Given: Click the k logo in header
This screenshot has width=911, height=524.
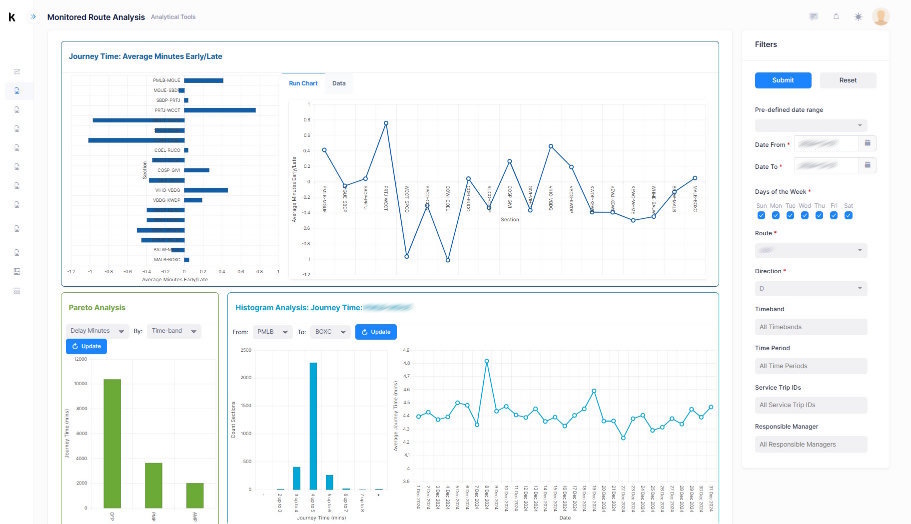Looking at the screenshot, I should 12,17.
